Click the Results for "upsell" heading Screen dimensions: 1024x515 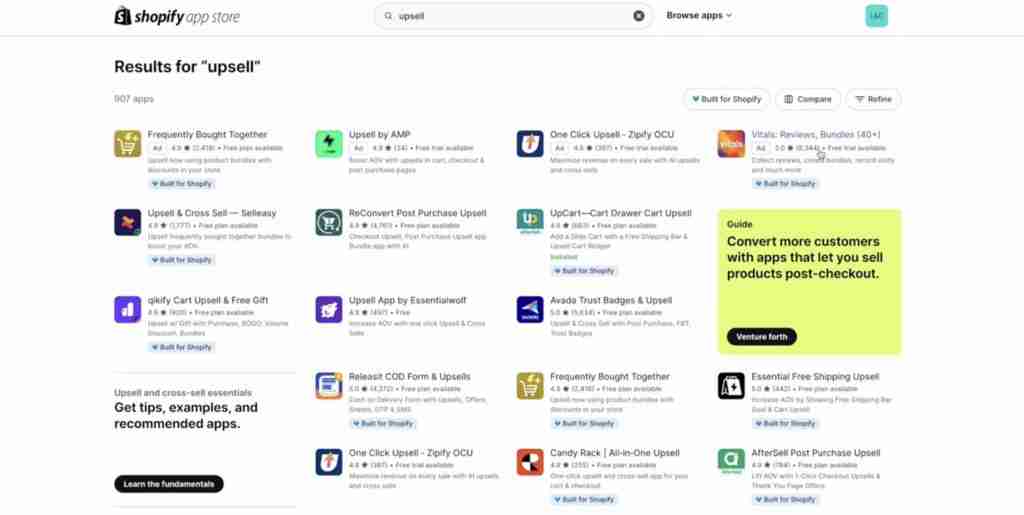pyautogui.click(x=187, y=67)
